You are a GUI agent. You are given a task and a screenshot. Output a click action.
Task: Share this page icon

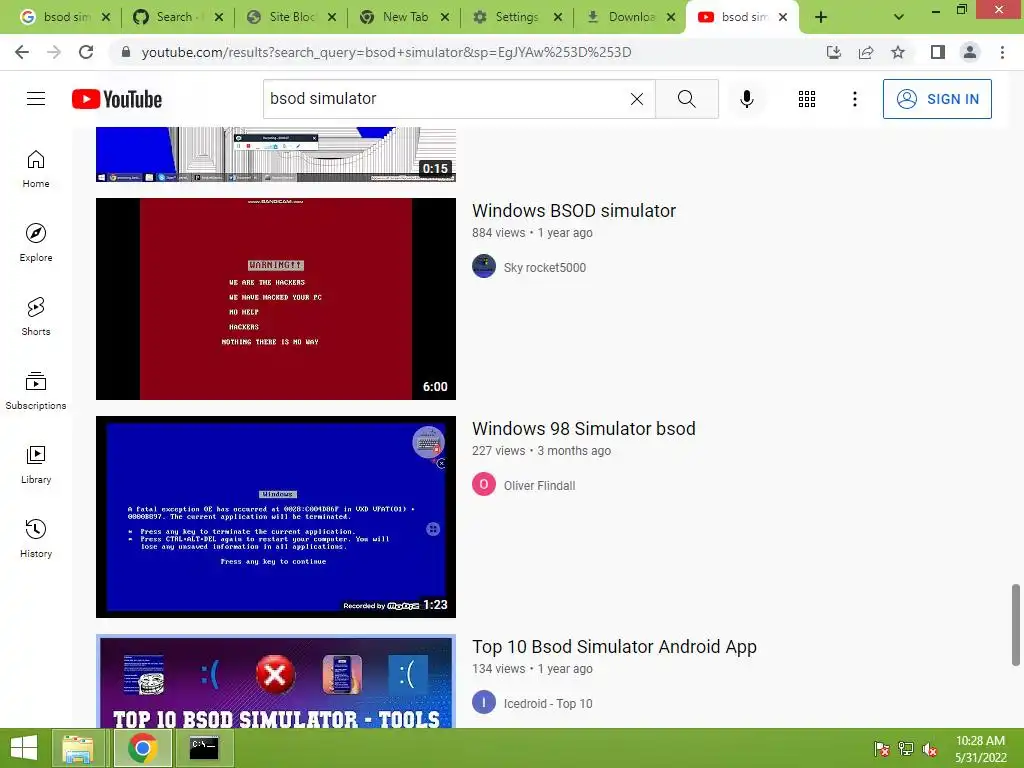coord(866,52)
